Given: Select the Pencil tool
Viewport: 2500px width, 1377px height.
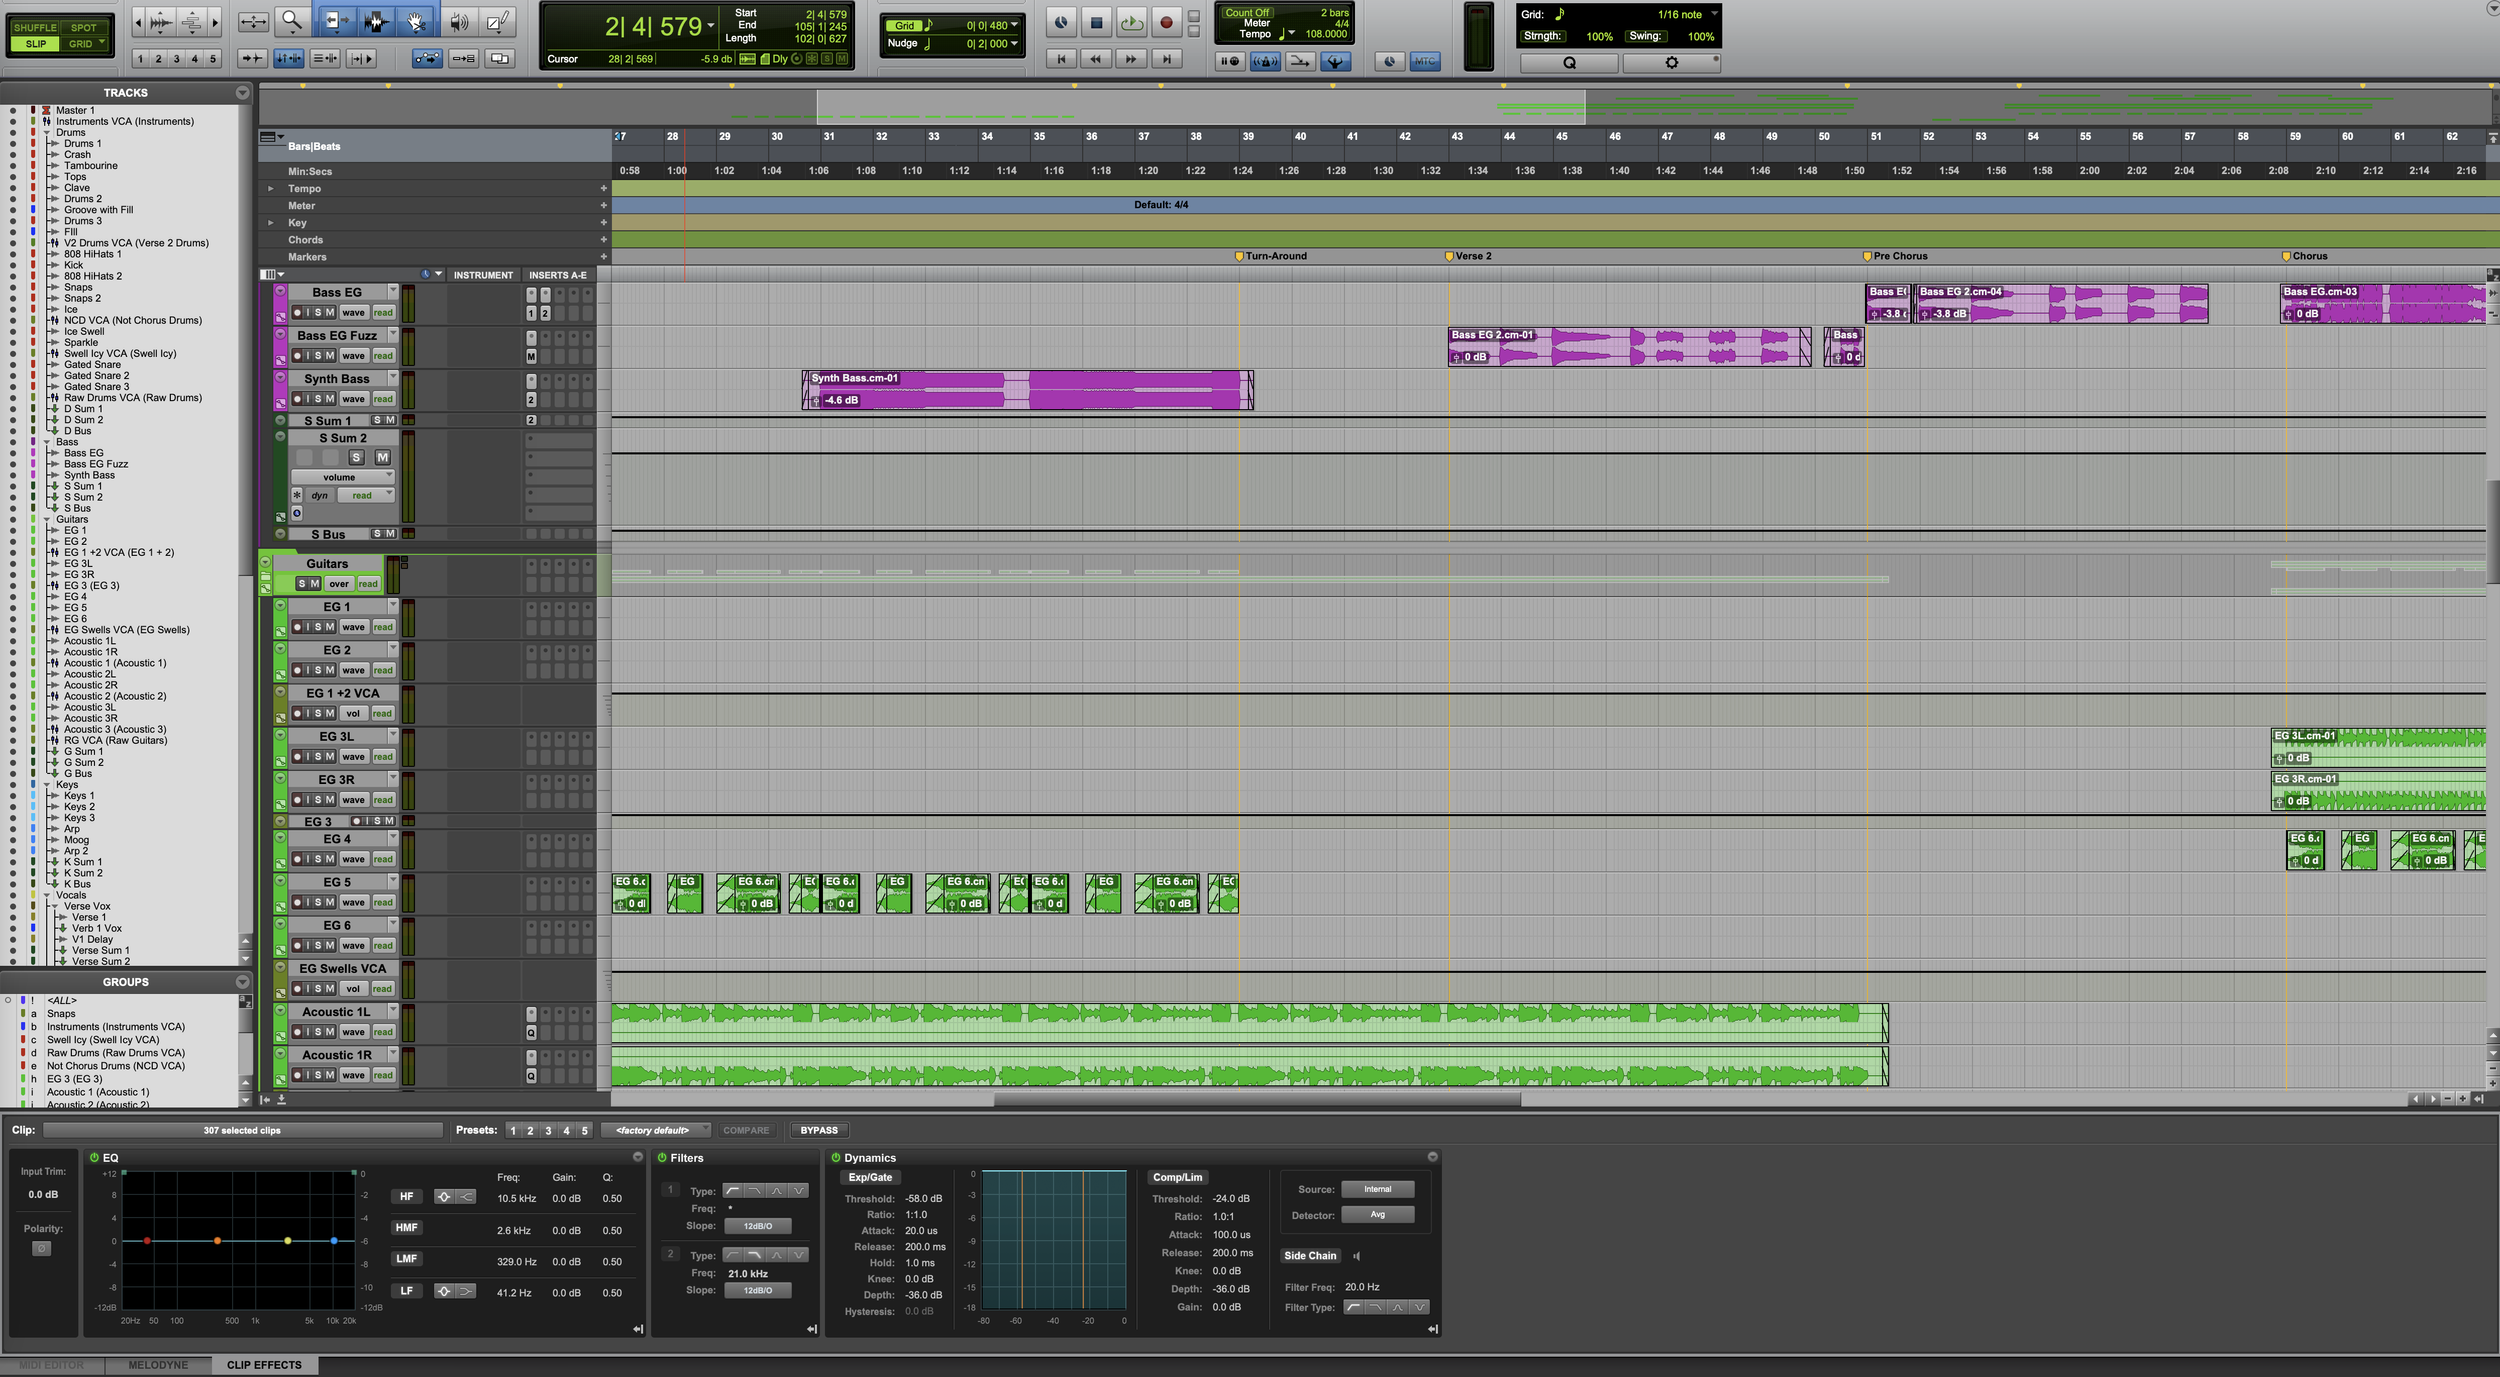Looking at the screenshot, I should (x=497, y=21).
